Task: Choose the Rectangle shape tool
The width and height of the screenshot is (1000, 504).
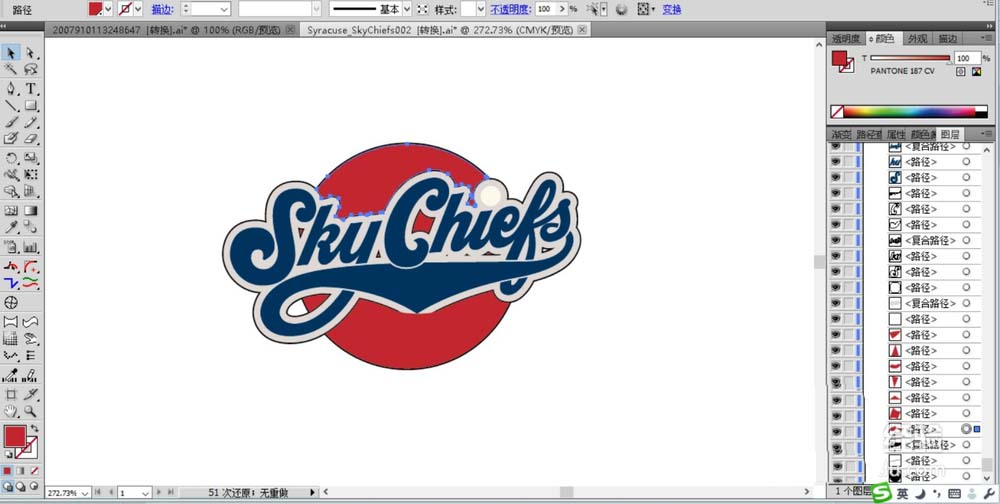Action: pyautogui.click(x=31, y=106)
